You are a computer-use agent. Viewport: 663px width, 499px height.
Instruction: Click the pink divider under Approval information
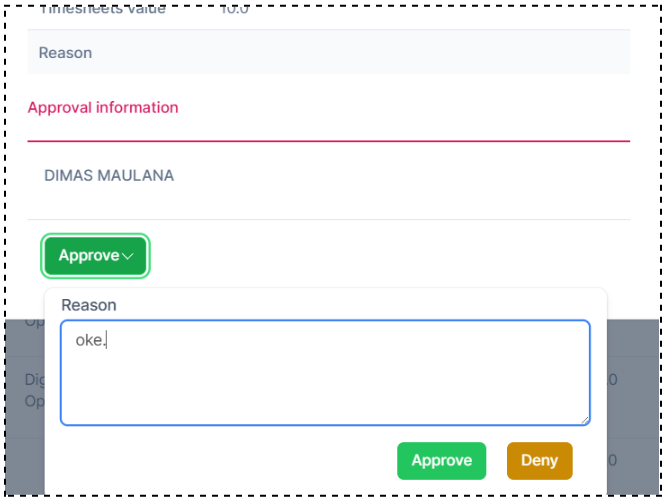(x=328, y=141)
